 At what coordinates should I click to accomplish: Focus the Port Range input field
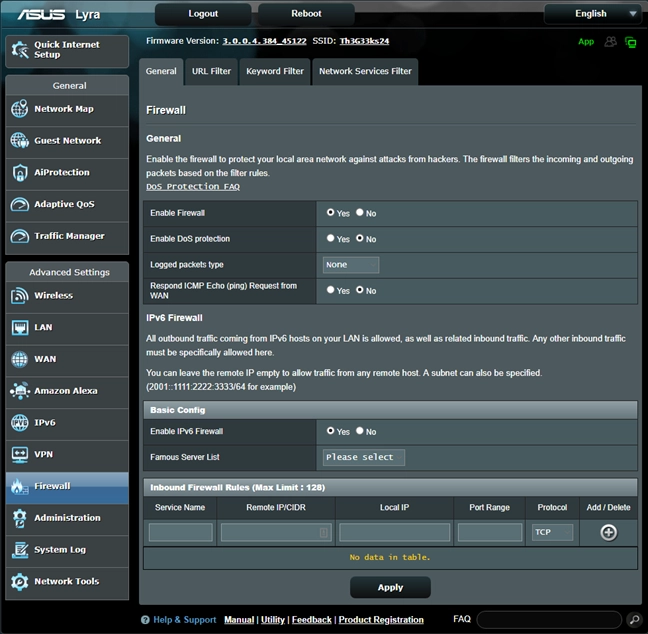click(x=490, y=532)
